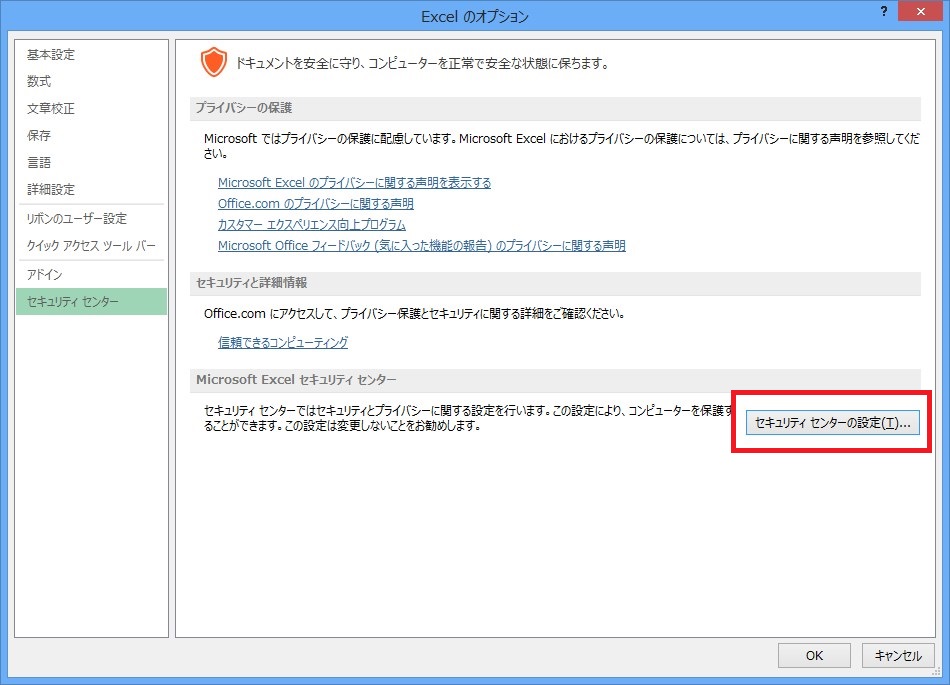Click the セキュリティと詳細情報 section header

555,283
